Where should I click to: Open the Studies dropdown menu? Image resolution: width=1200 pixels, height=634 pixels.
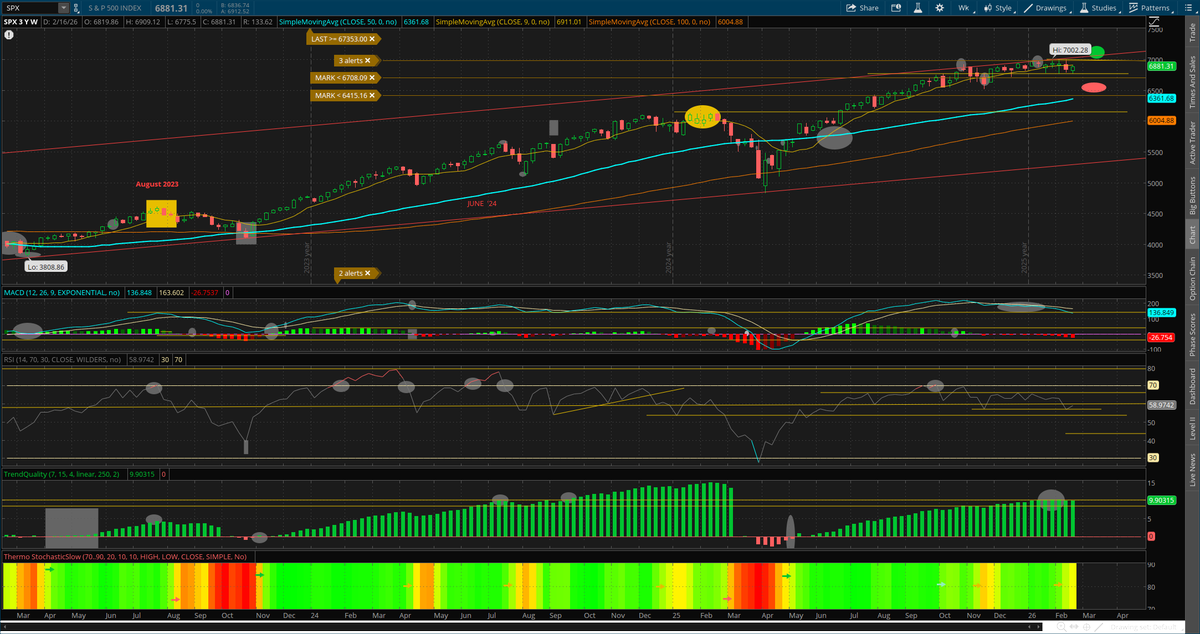1099,7
